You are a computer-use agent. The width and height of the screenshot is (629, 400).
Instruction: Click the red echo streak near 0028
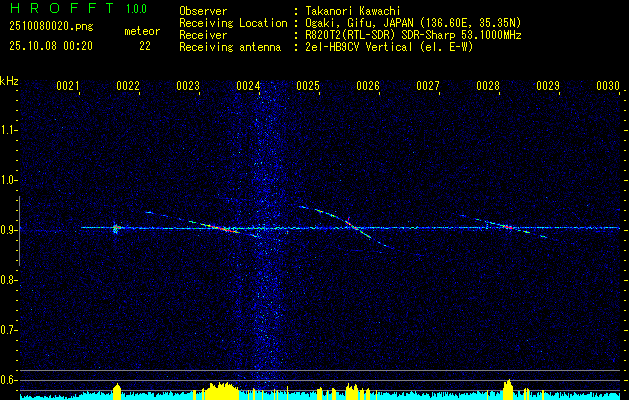click(x=508, y=227)
